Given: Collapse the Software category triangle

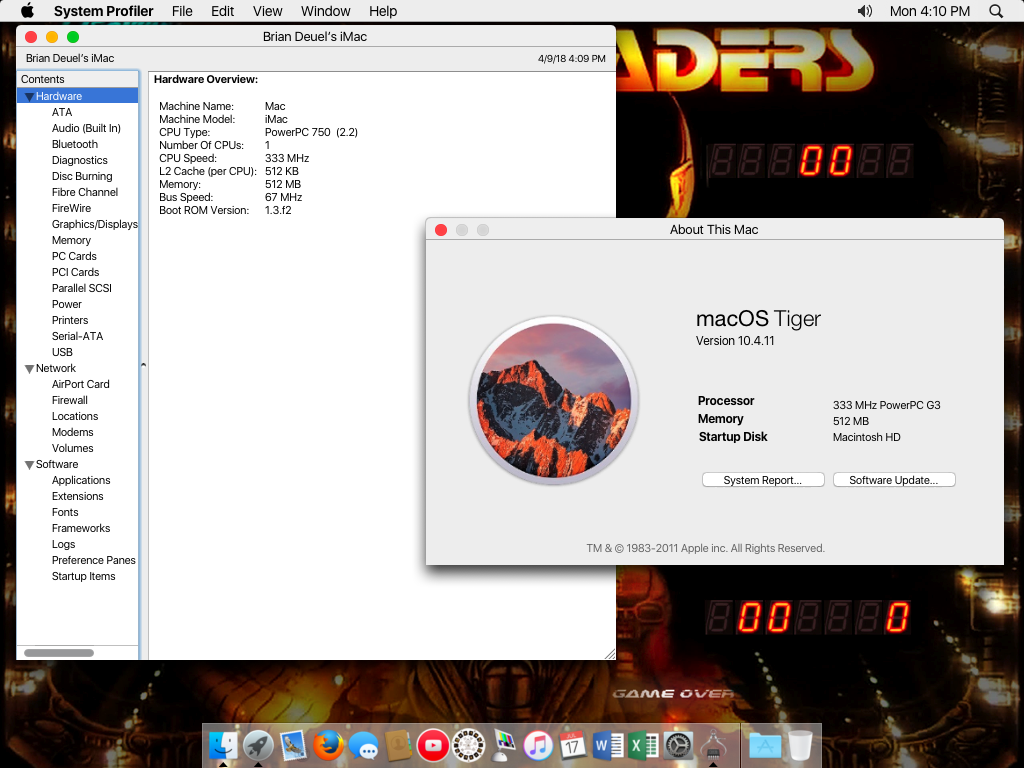Looking at the screenshot, I should 29,465.
